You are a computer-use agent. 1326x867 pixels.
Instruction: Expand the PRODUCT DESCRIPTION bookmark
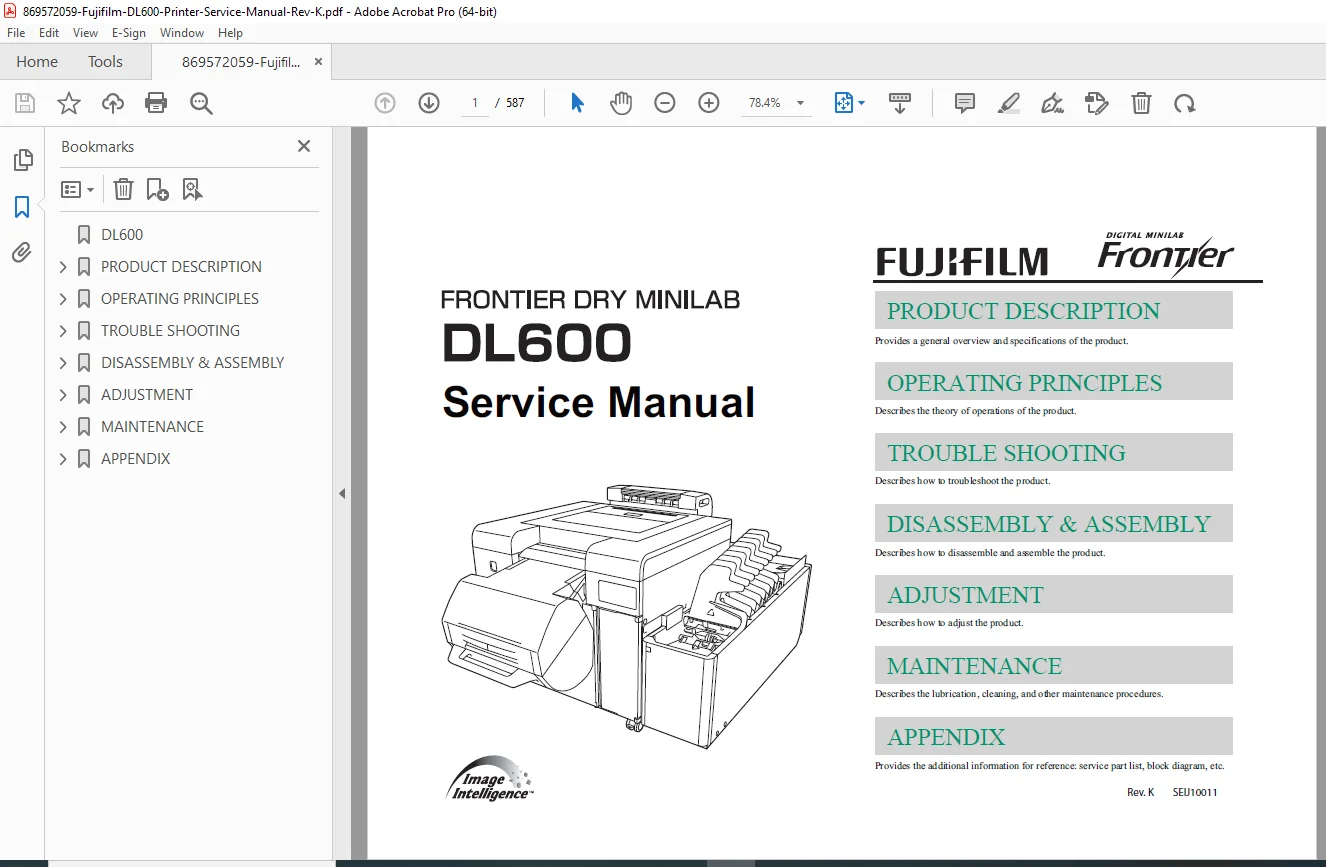pyautogui.click(x=63, y=267)
